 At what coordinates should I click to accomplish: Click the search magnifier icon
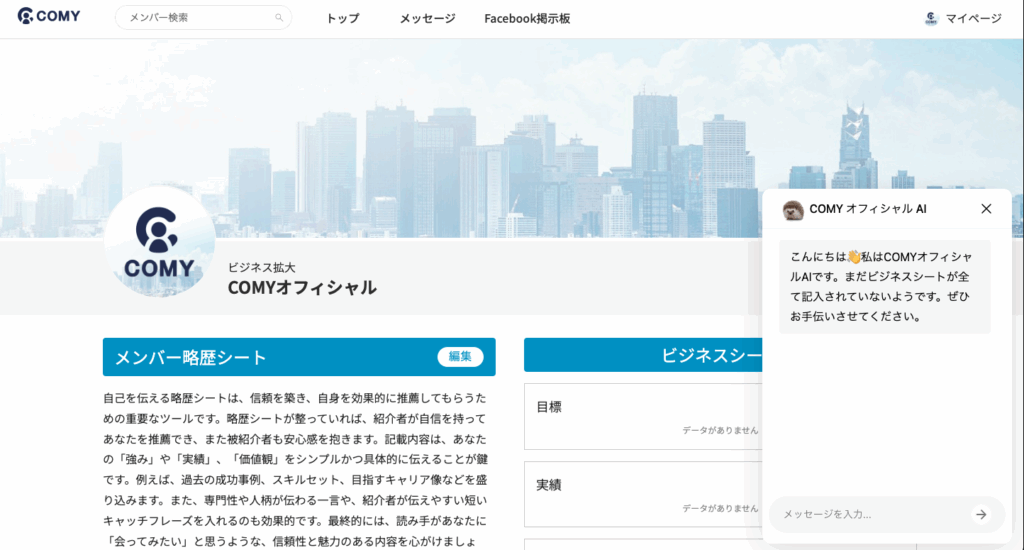(x=279, y=18)
